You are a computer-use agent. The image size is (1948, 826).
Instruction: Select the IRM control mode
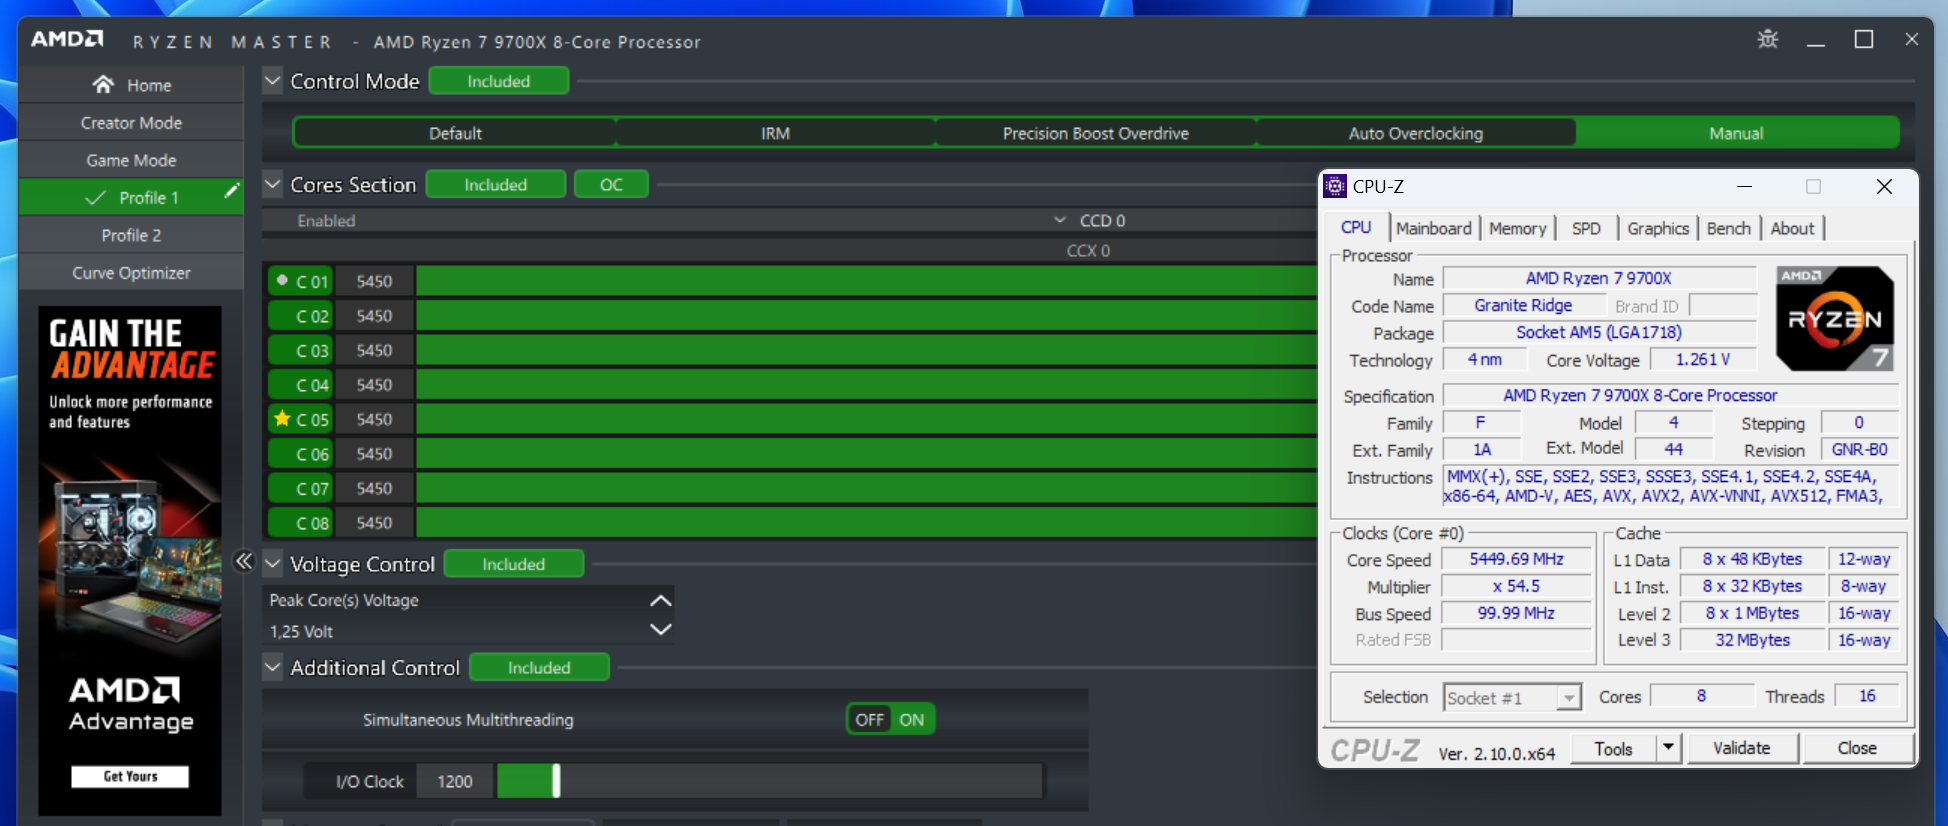[775, 133]
